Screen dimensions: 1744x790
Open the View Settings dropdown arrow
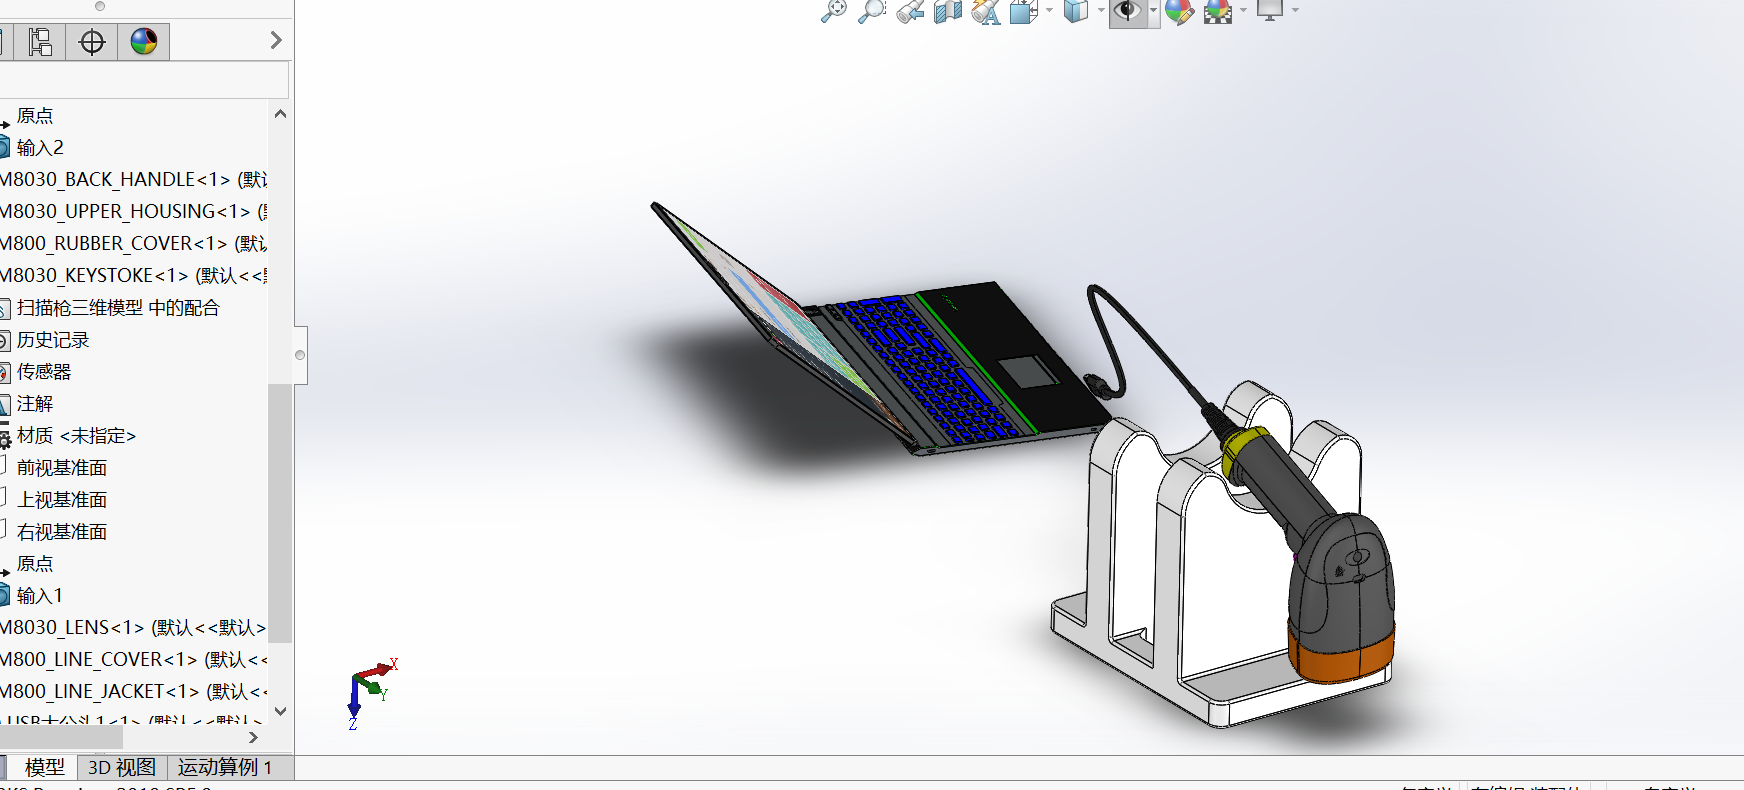pos(1295,11)
